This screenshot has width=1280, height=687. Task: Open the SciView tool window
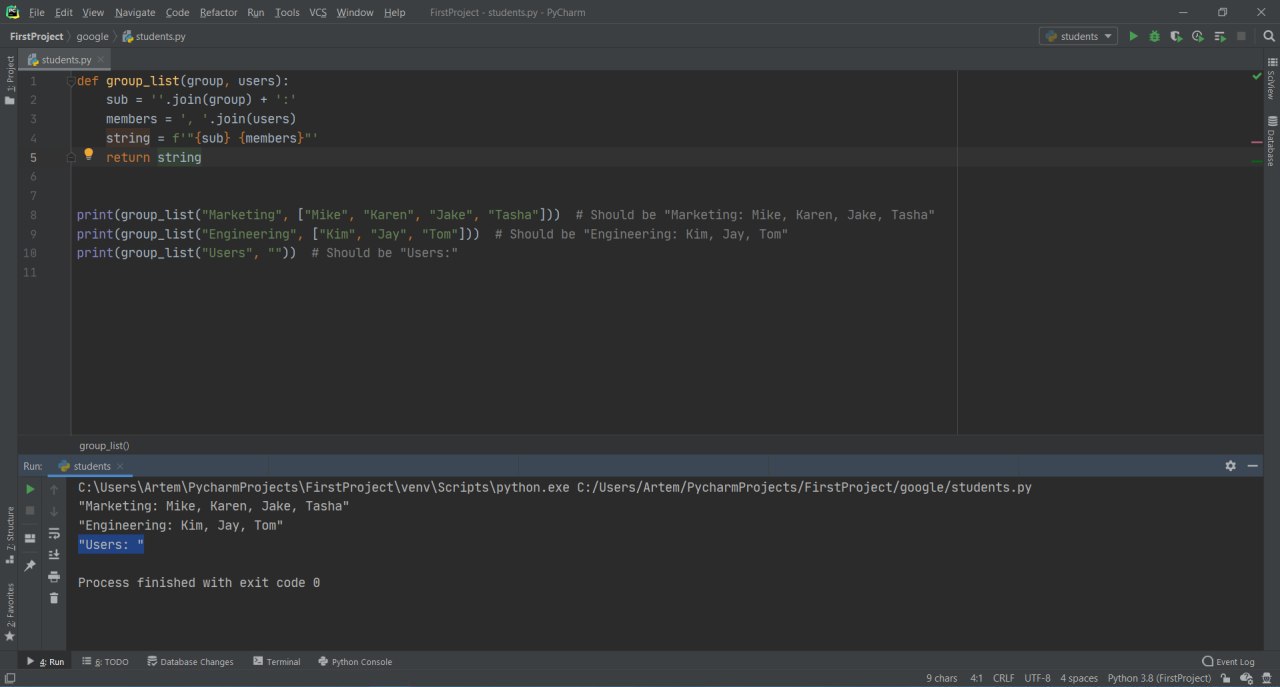pyautogui.click(x=1272, y=79)
